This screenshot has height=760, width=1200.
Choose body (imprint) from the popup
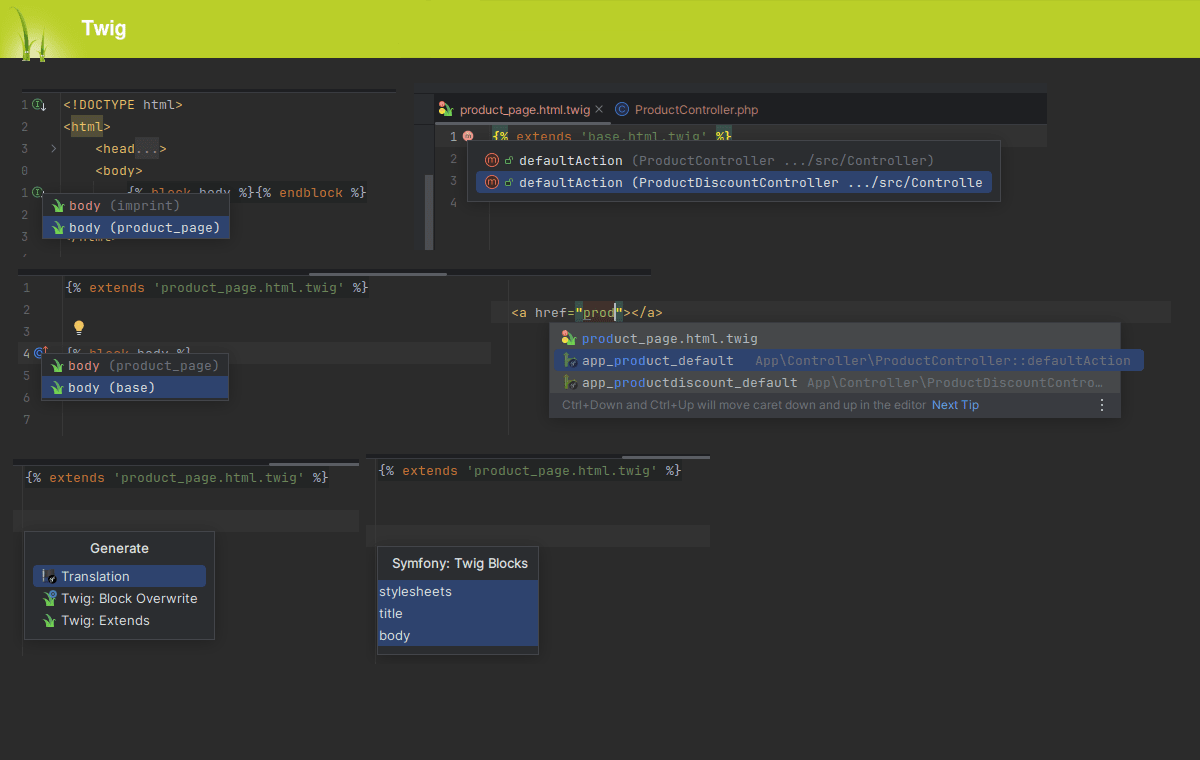coord(124,206)
